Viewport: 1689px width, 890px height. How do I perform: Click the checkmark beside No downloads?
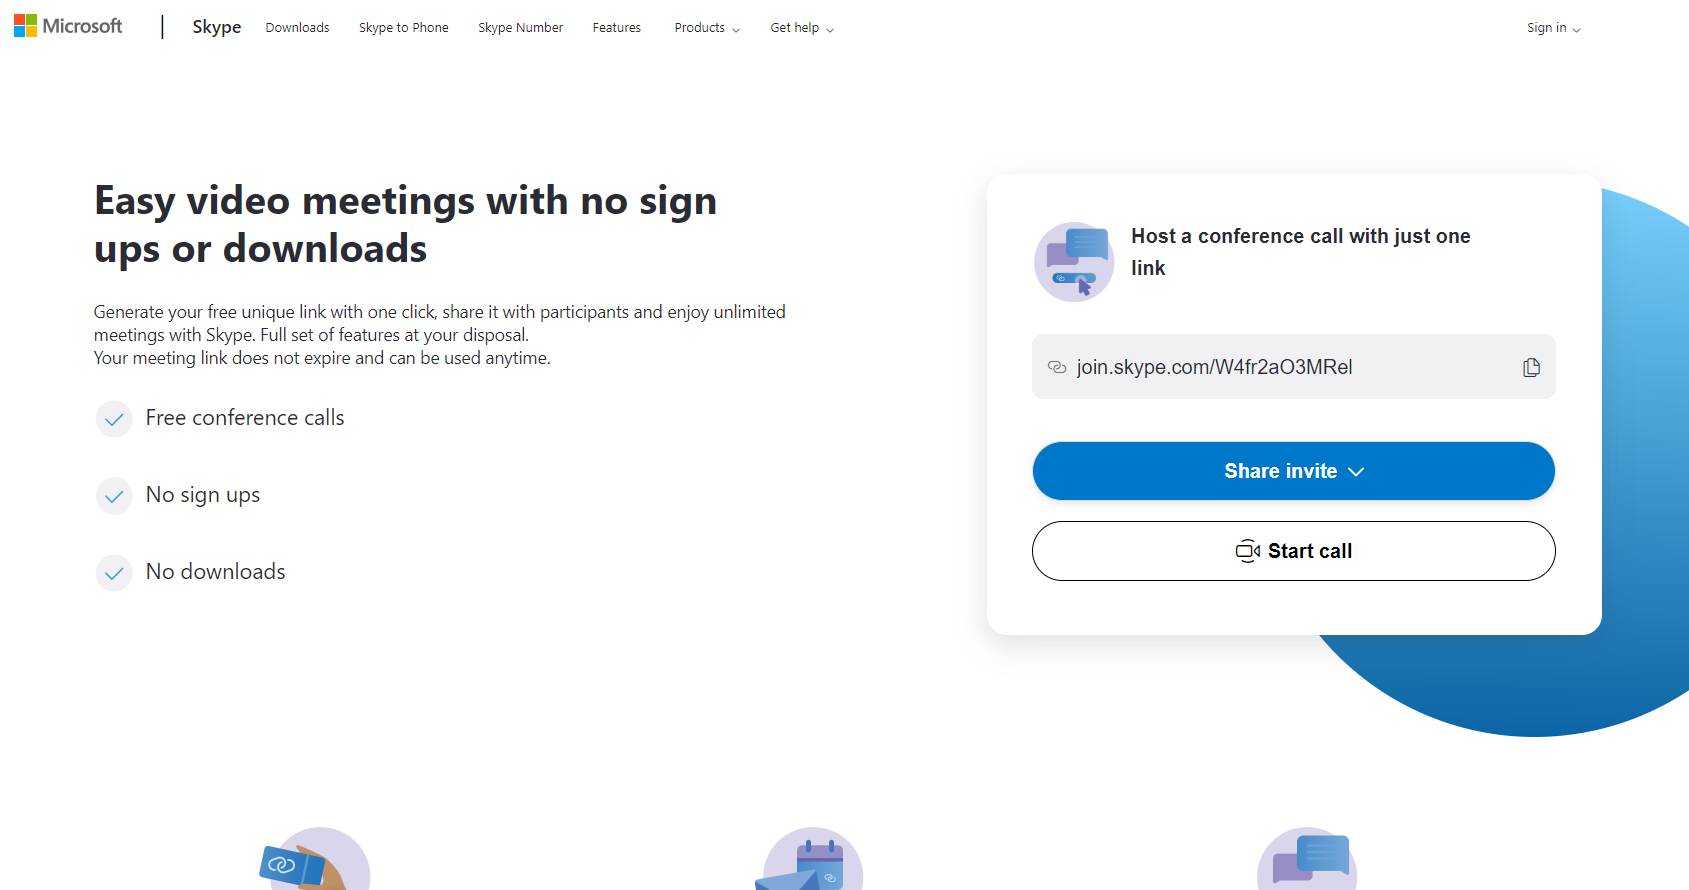114,573
